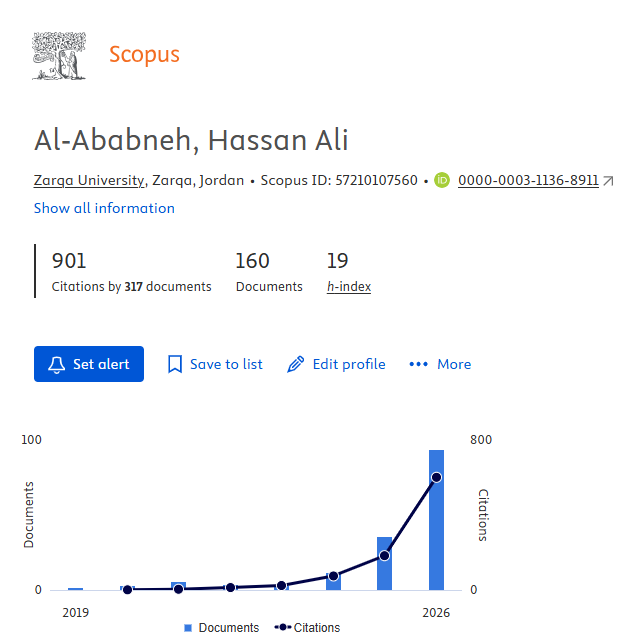The image size is (617, 644).
Task: Expand Show all information
Action: pos(104,208)
